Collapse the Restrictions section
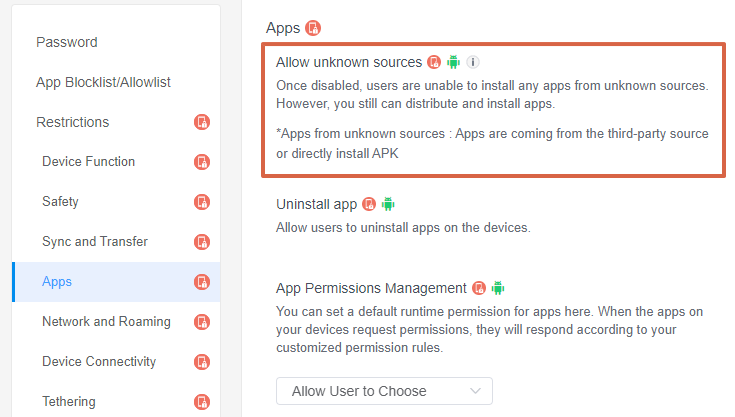Screen dimensions: 735x417 click(x=73, y=122)
